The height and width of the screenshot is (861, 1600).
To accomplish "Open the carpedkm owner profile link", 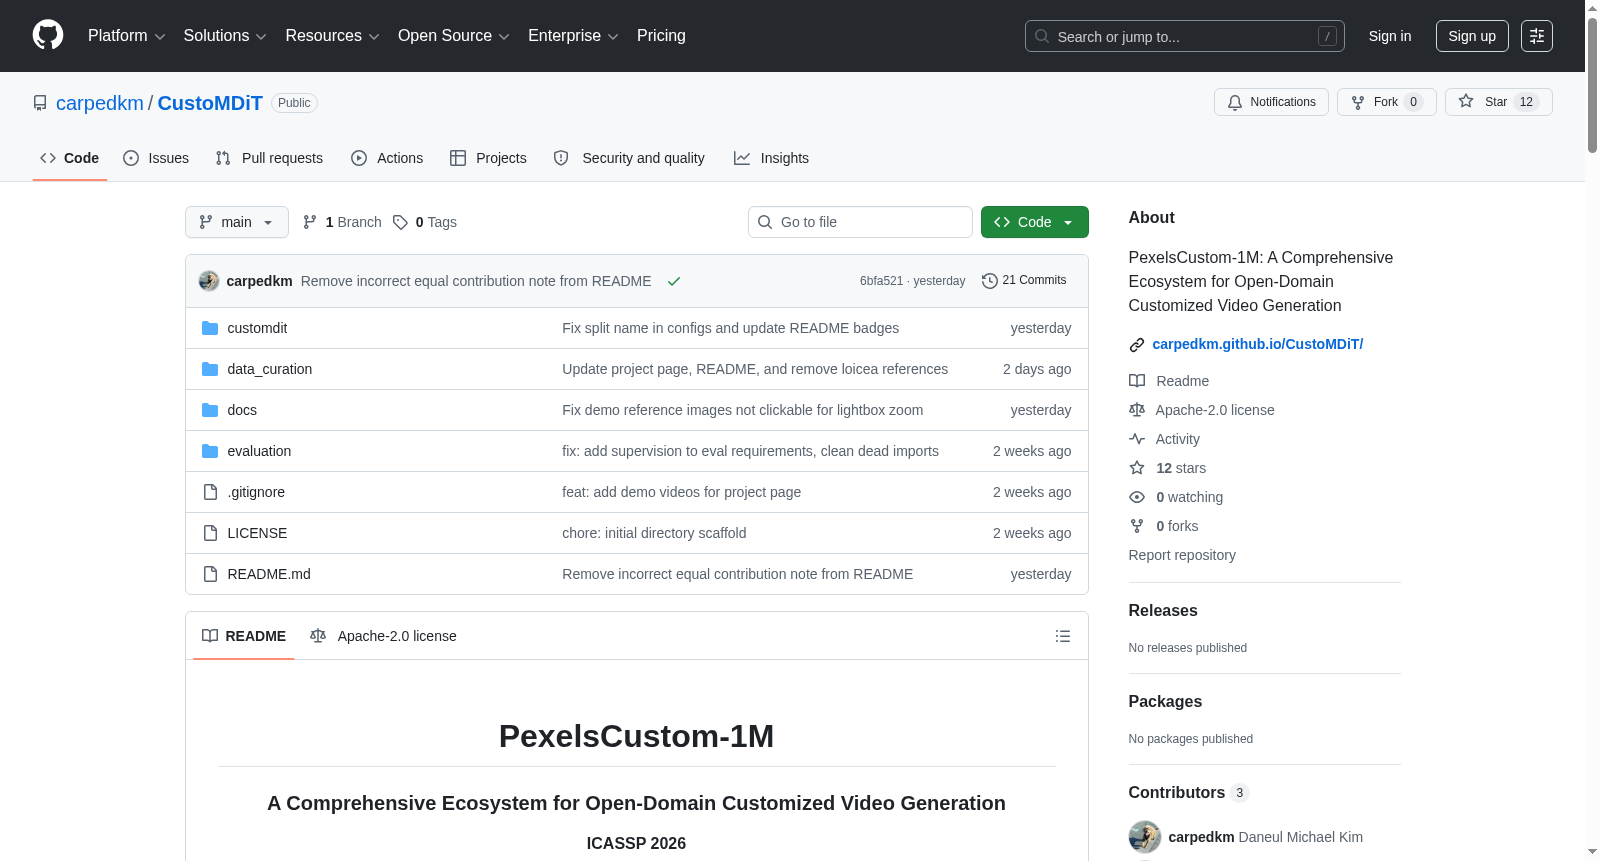I will (100, 103).
